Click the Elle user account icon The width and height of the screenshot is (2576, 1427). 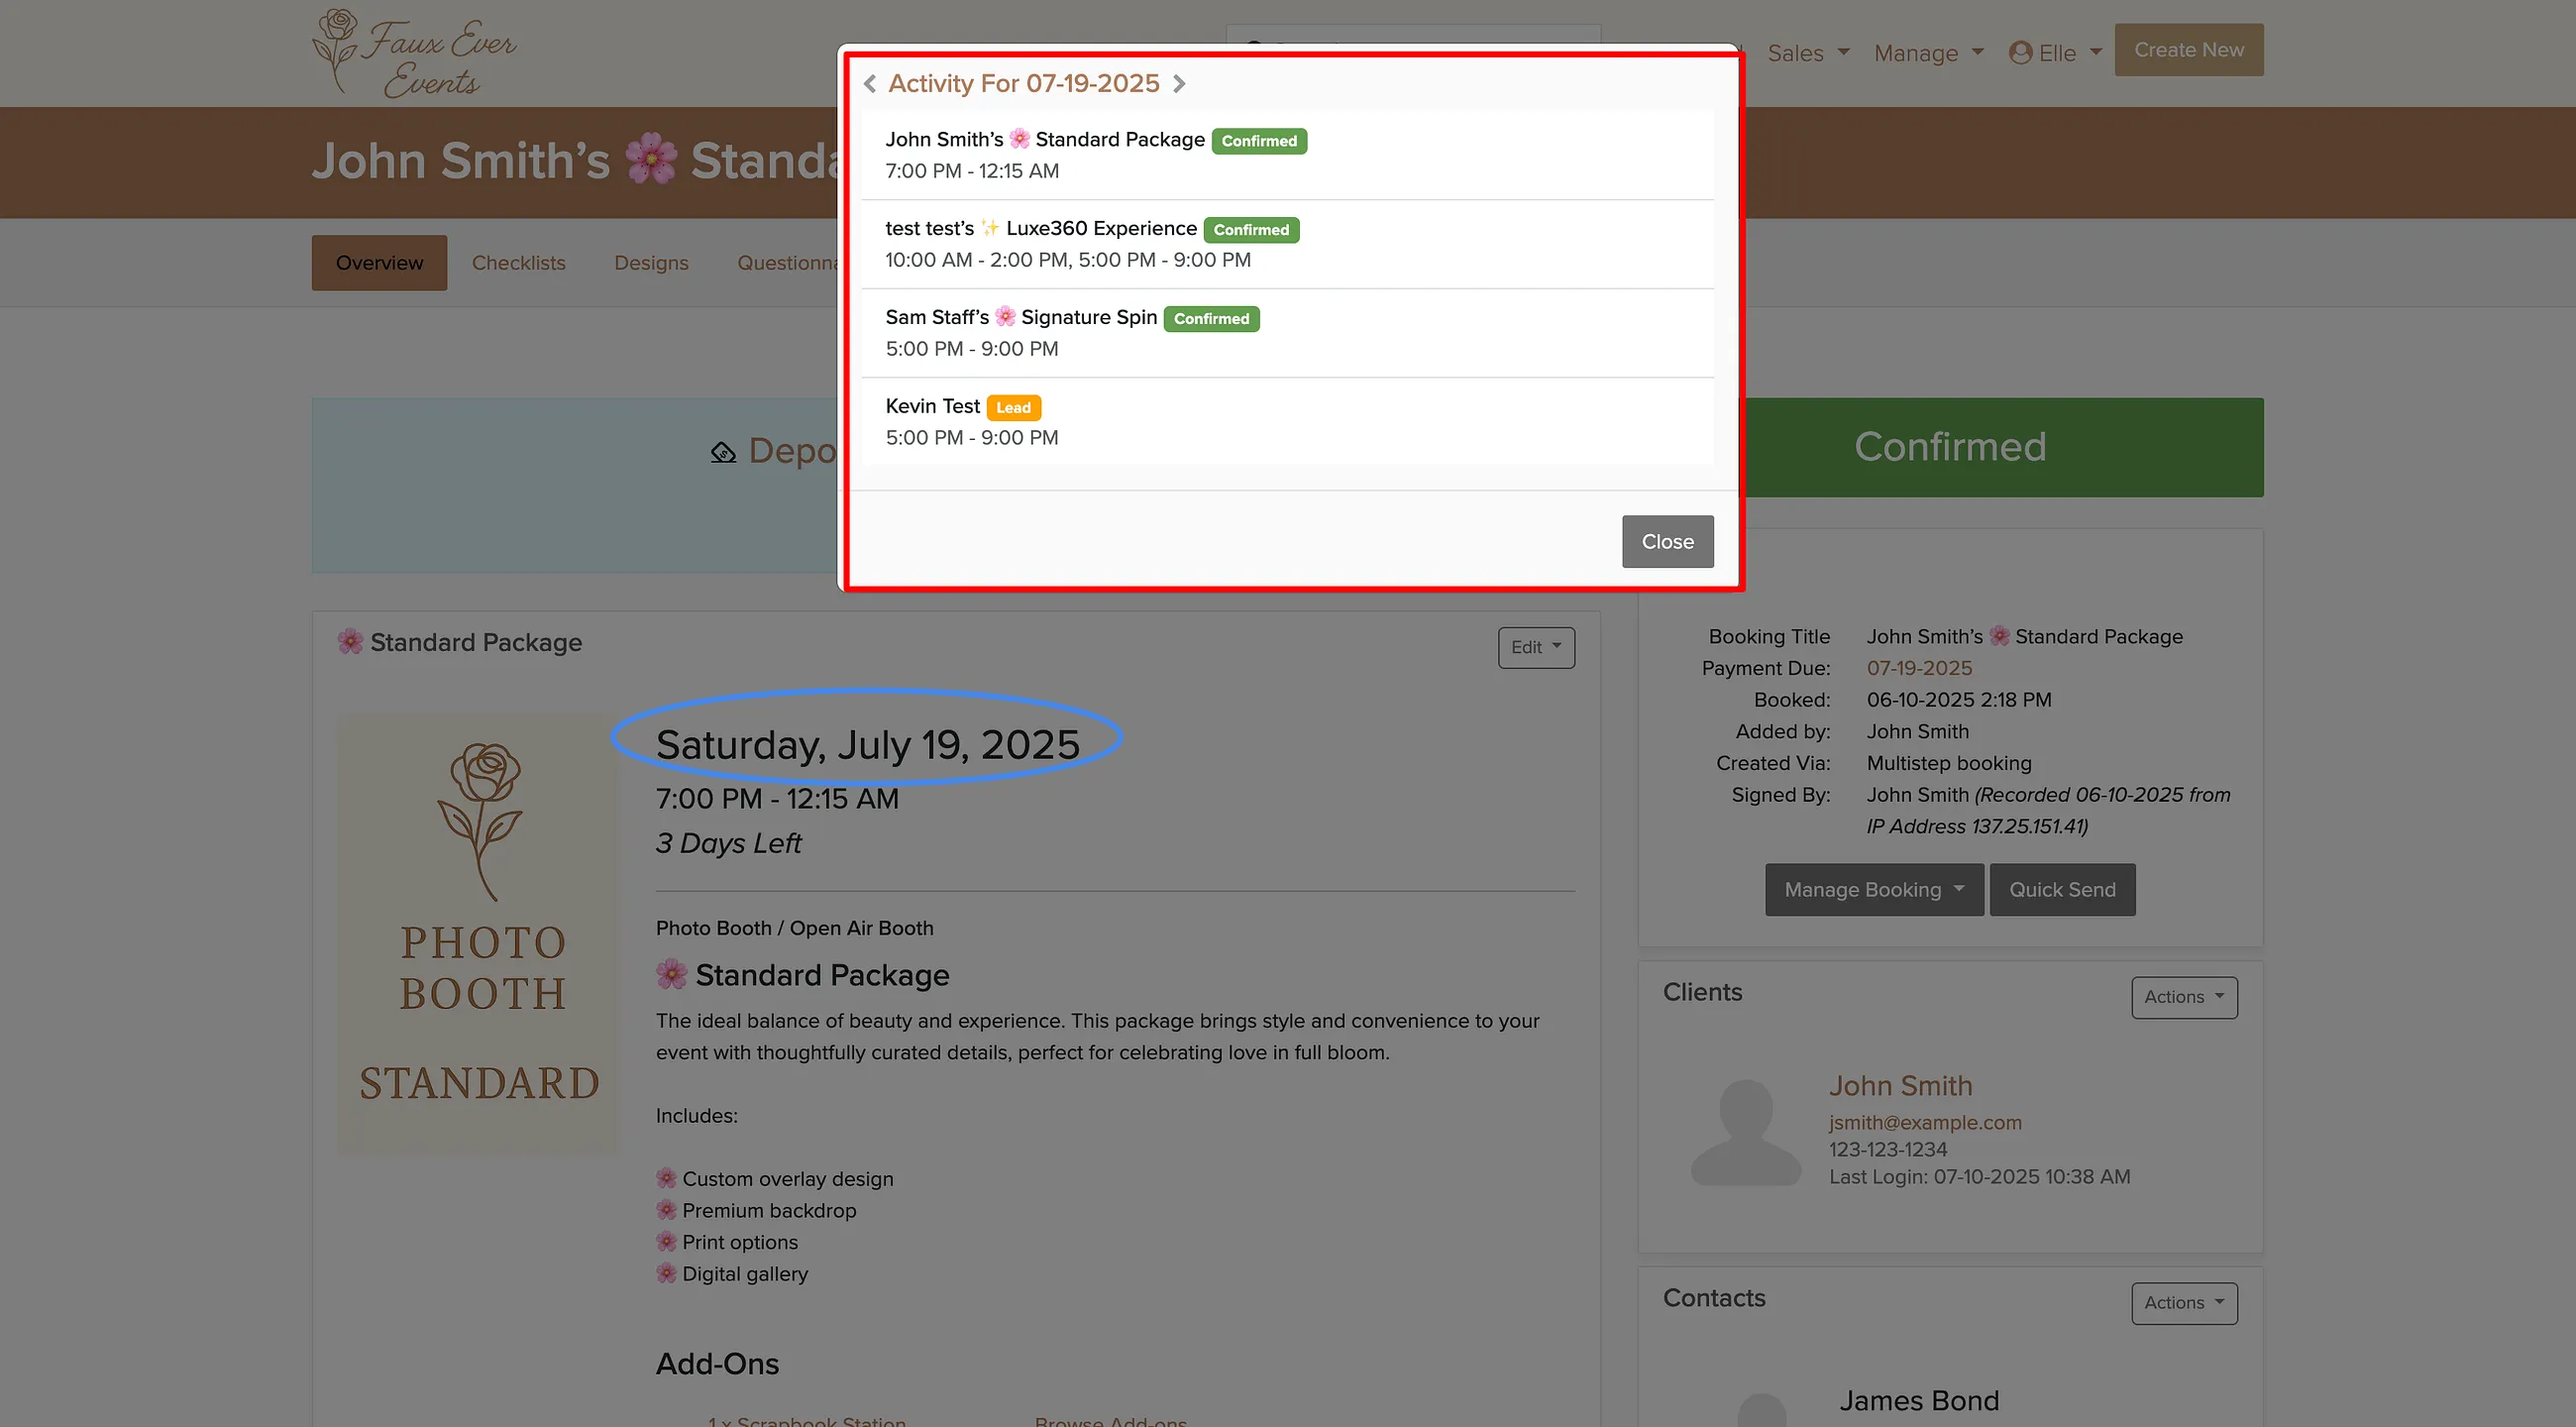(x=2020, y=53)
